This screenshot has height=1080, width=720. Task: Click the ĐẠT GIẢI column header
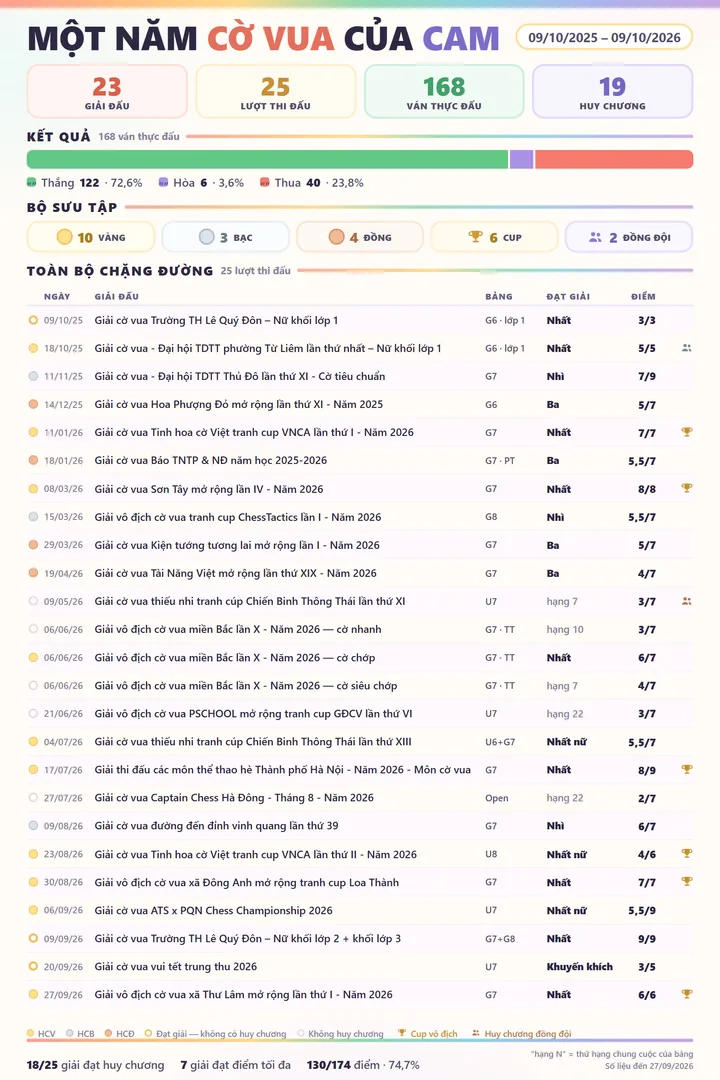click(x=568, y=296)
